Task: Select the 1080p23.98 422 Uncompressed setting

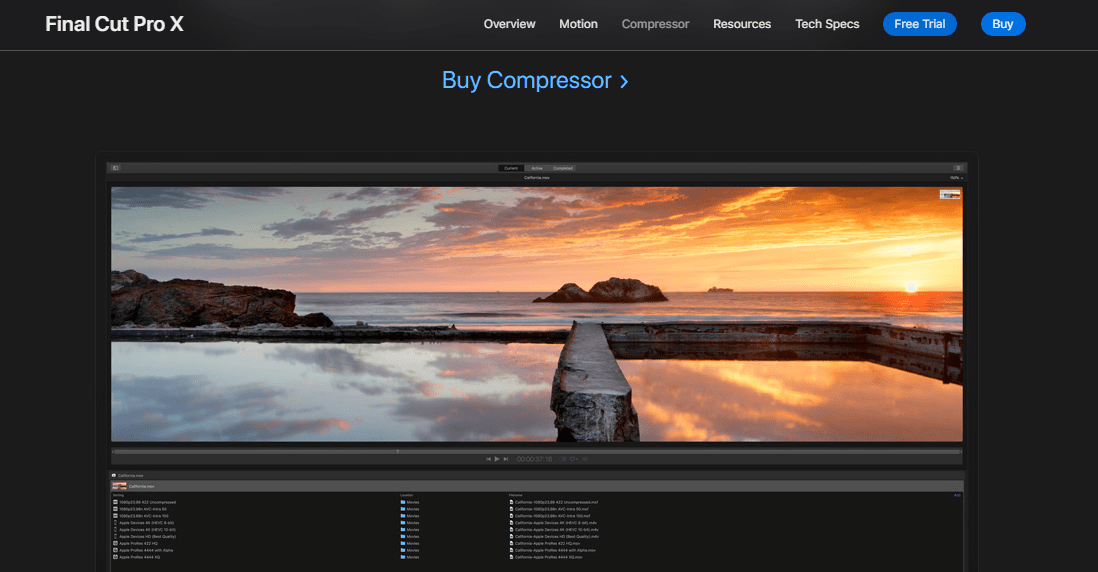Action: coord(144,502)
